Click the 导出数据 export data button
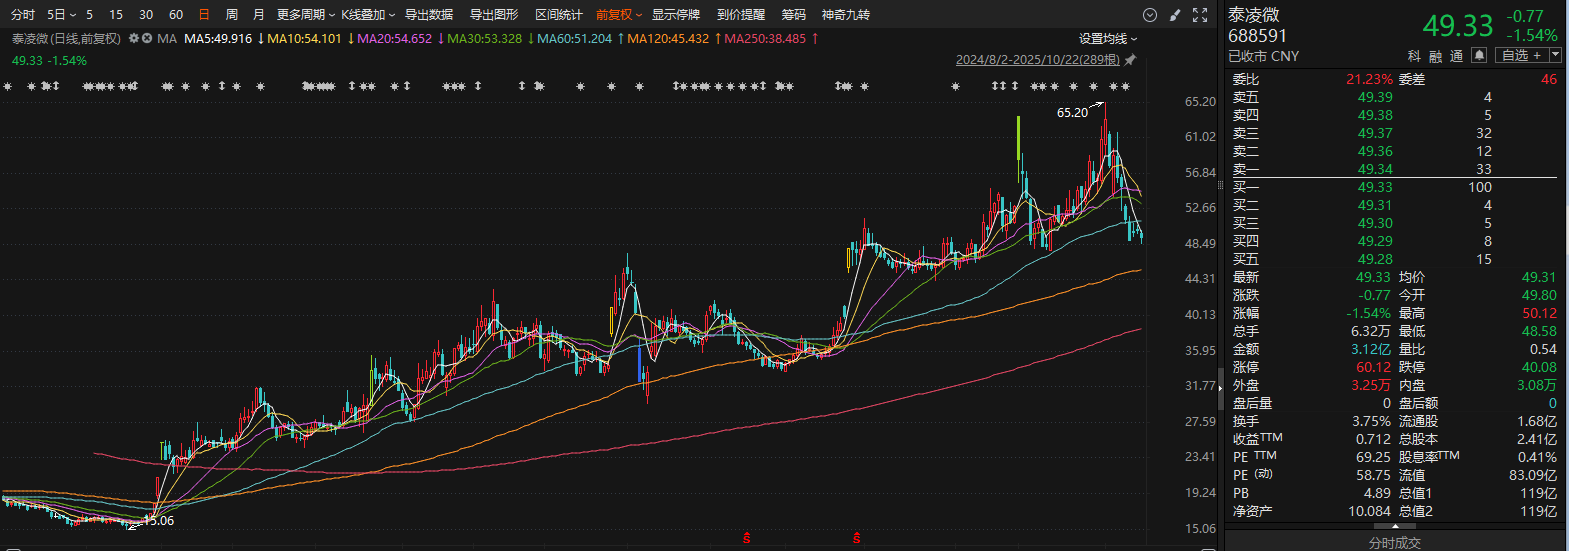 (x=429, y=15)
